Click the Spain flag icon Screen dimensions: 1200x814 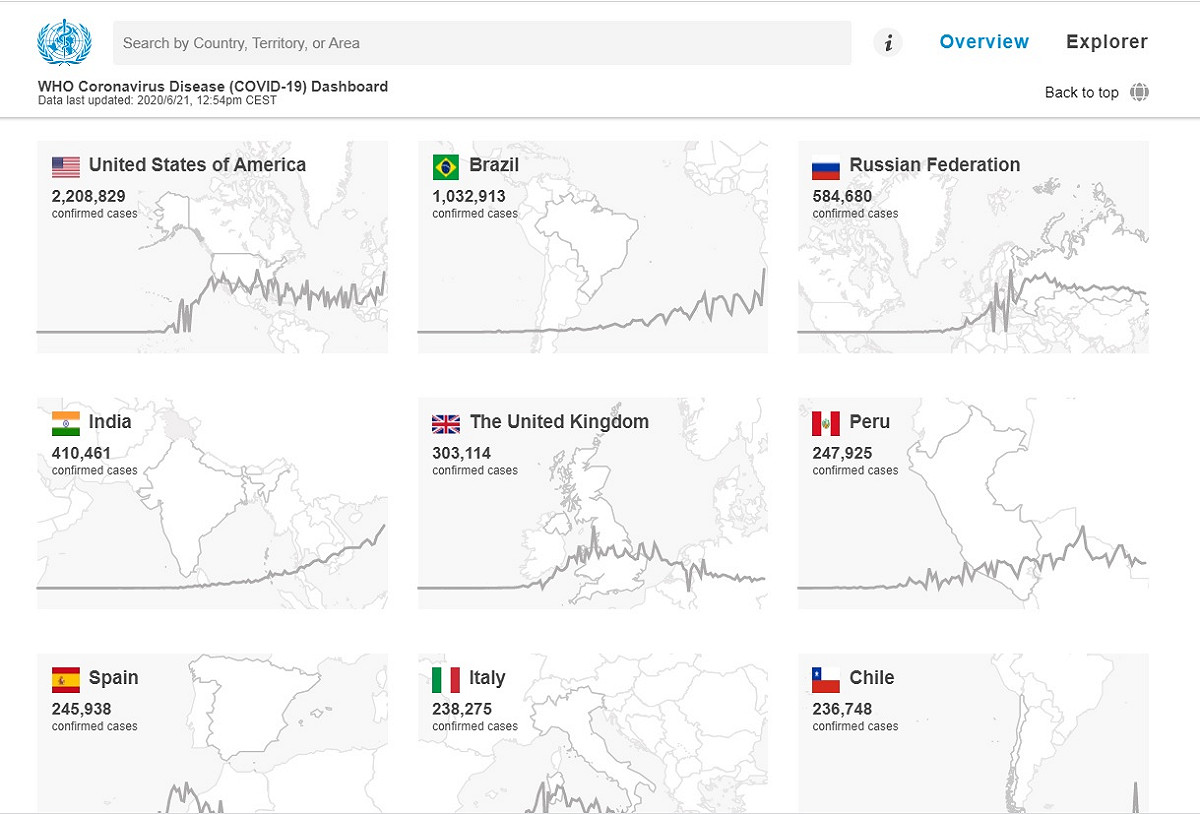point(66,680)
